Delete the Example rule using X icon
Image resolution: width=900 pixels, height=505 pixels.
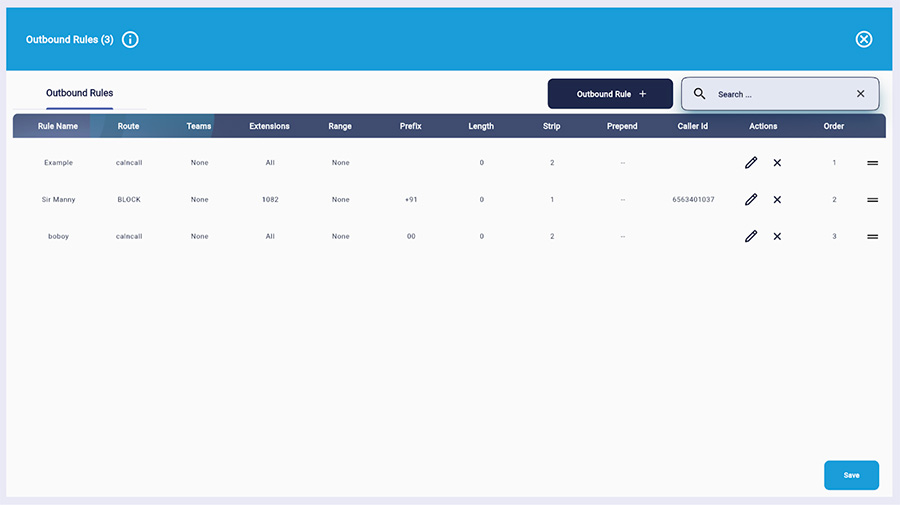(777, 163)
